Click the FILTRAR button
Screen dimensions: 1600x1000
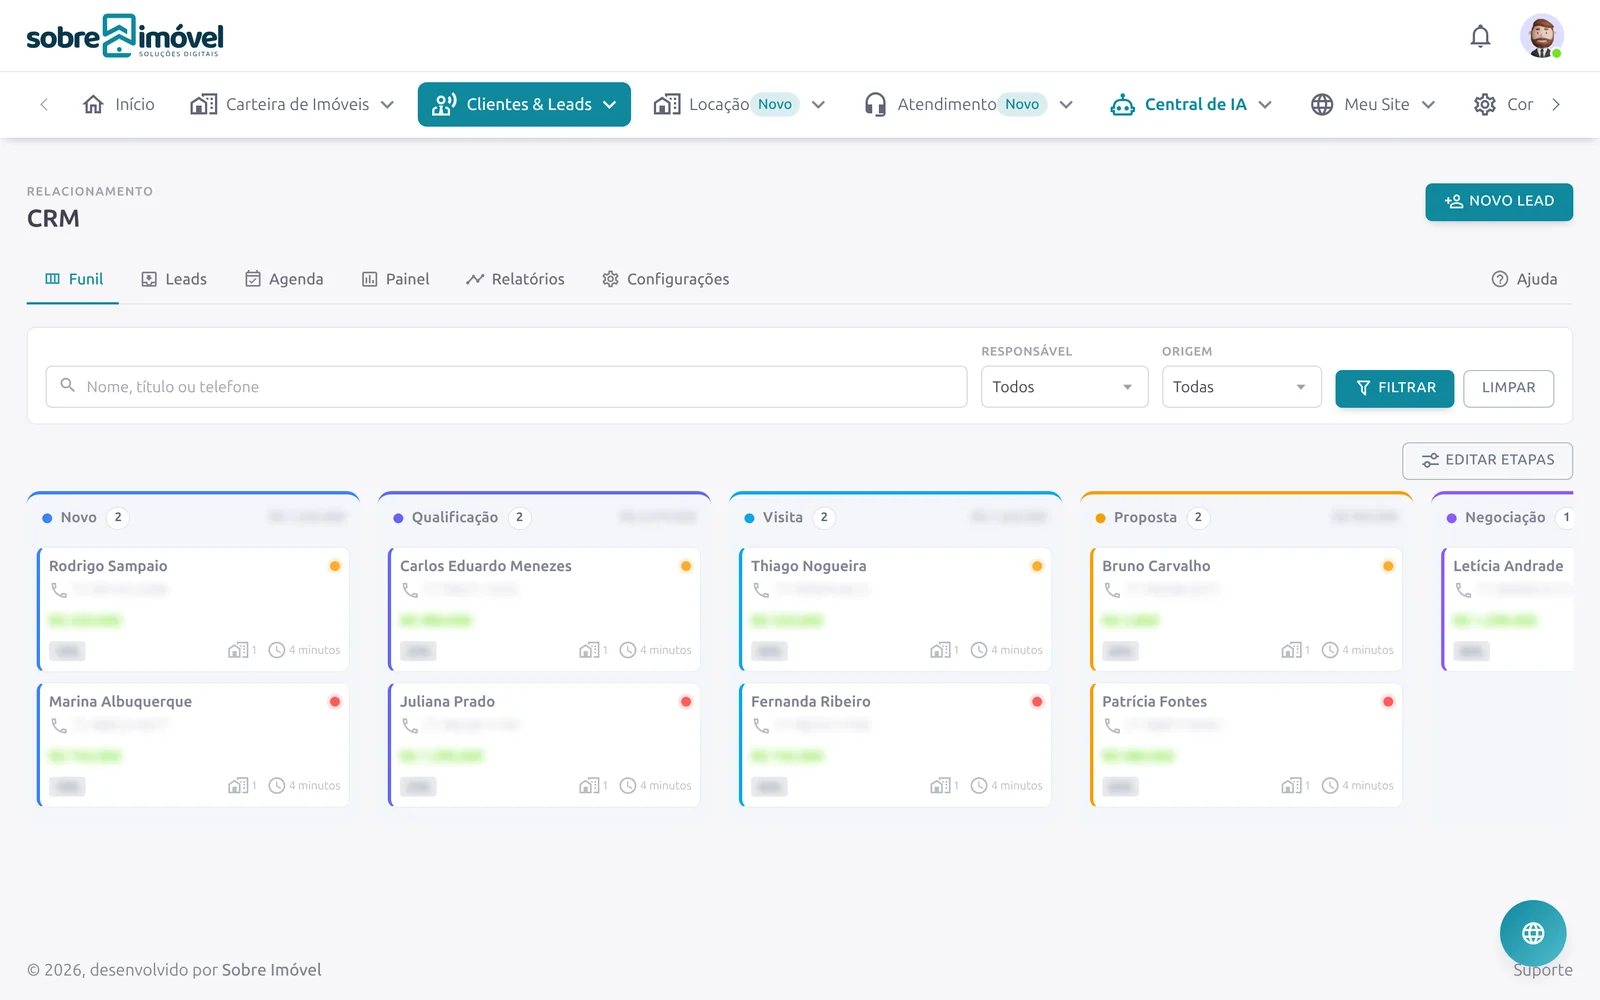[1394, 388]
